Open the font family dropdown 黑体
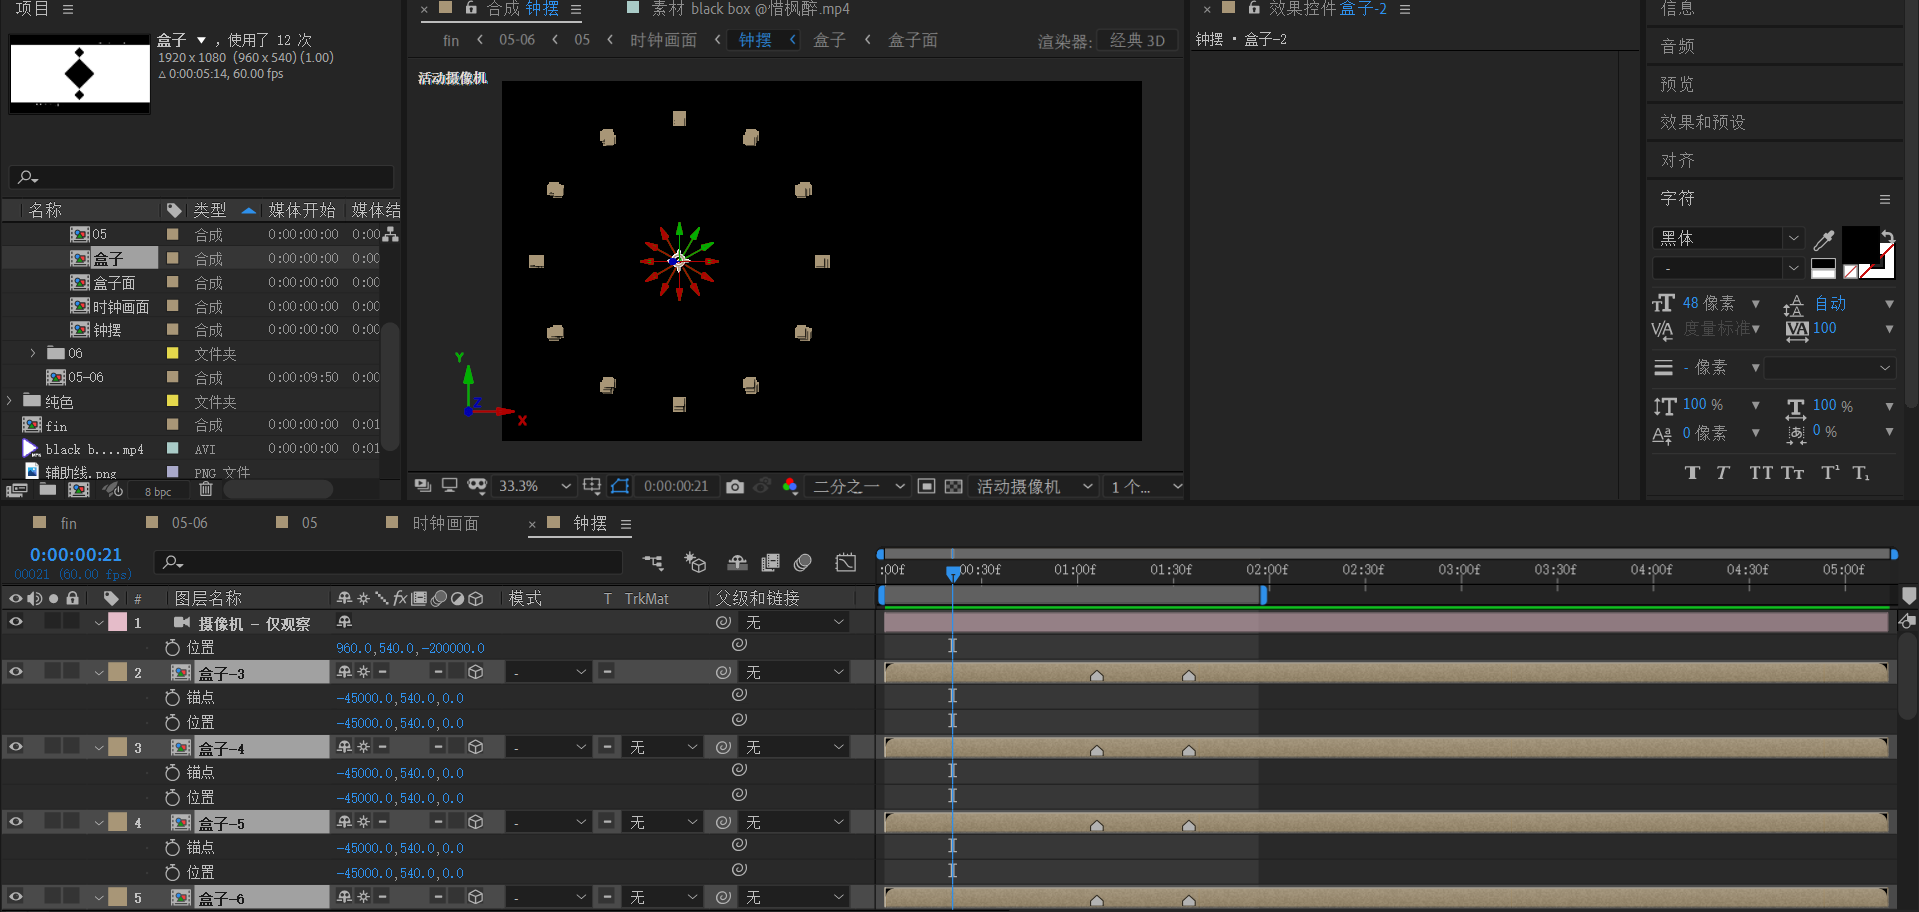 click(x=1729, y=238)
